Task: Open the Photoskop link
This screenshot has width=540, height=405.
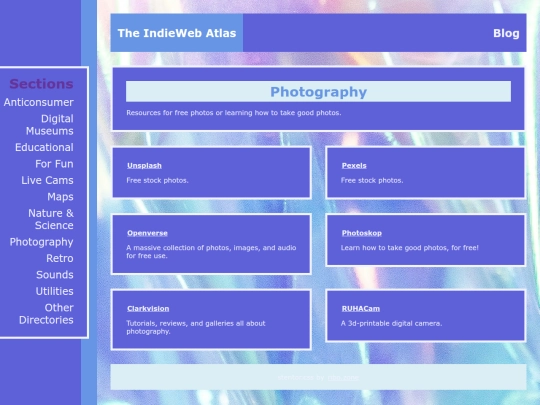Action: (362, 233)
